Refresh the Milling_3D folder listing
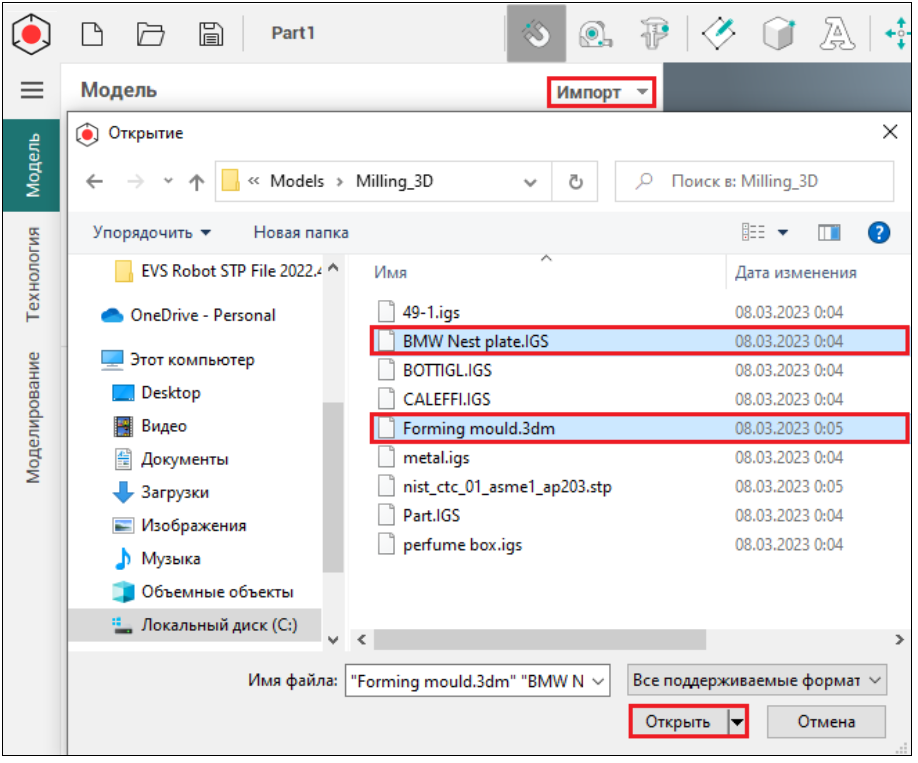This screenshot has width=918, height=763. point(575,181)
